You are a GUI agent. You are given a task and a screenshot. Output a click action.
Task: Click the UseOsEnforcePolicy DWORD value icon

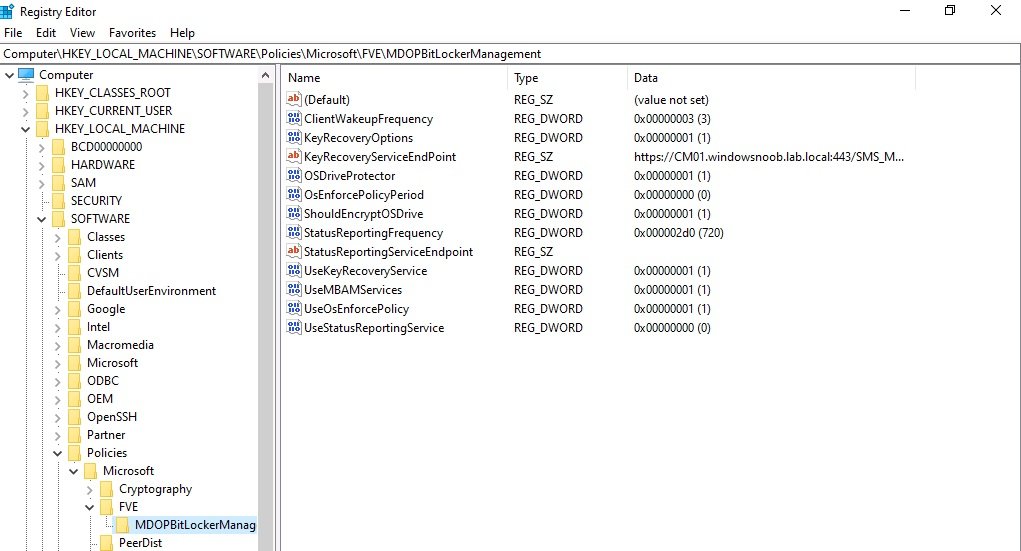[294, 308]
